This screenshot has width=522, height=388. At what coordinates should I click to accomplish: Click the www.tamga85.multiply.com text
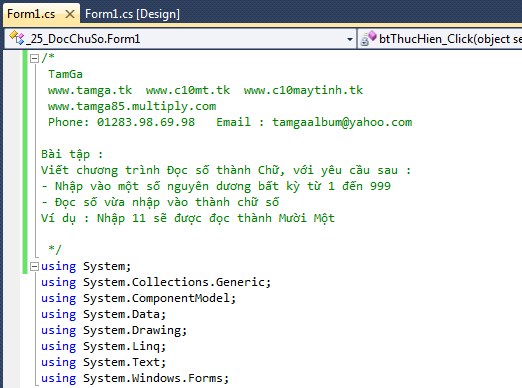click(132, 106)
